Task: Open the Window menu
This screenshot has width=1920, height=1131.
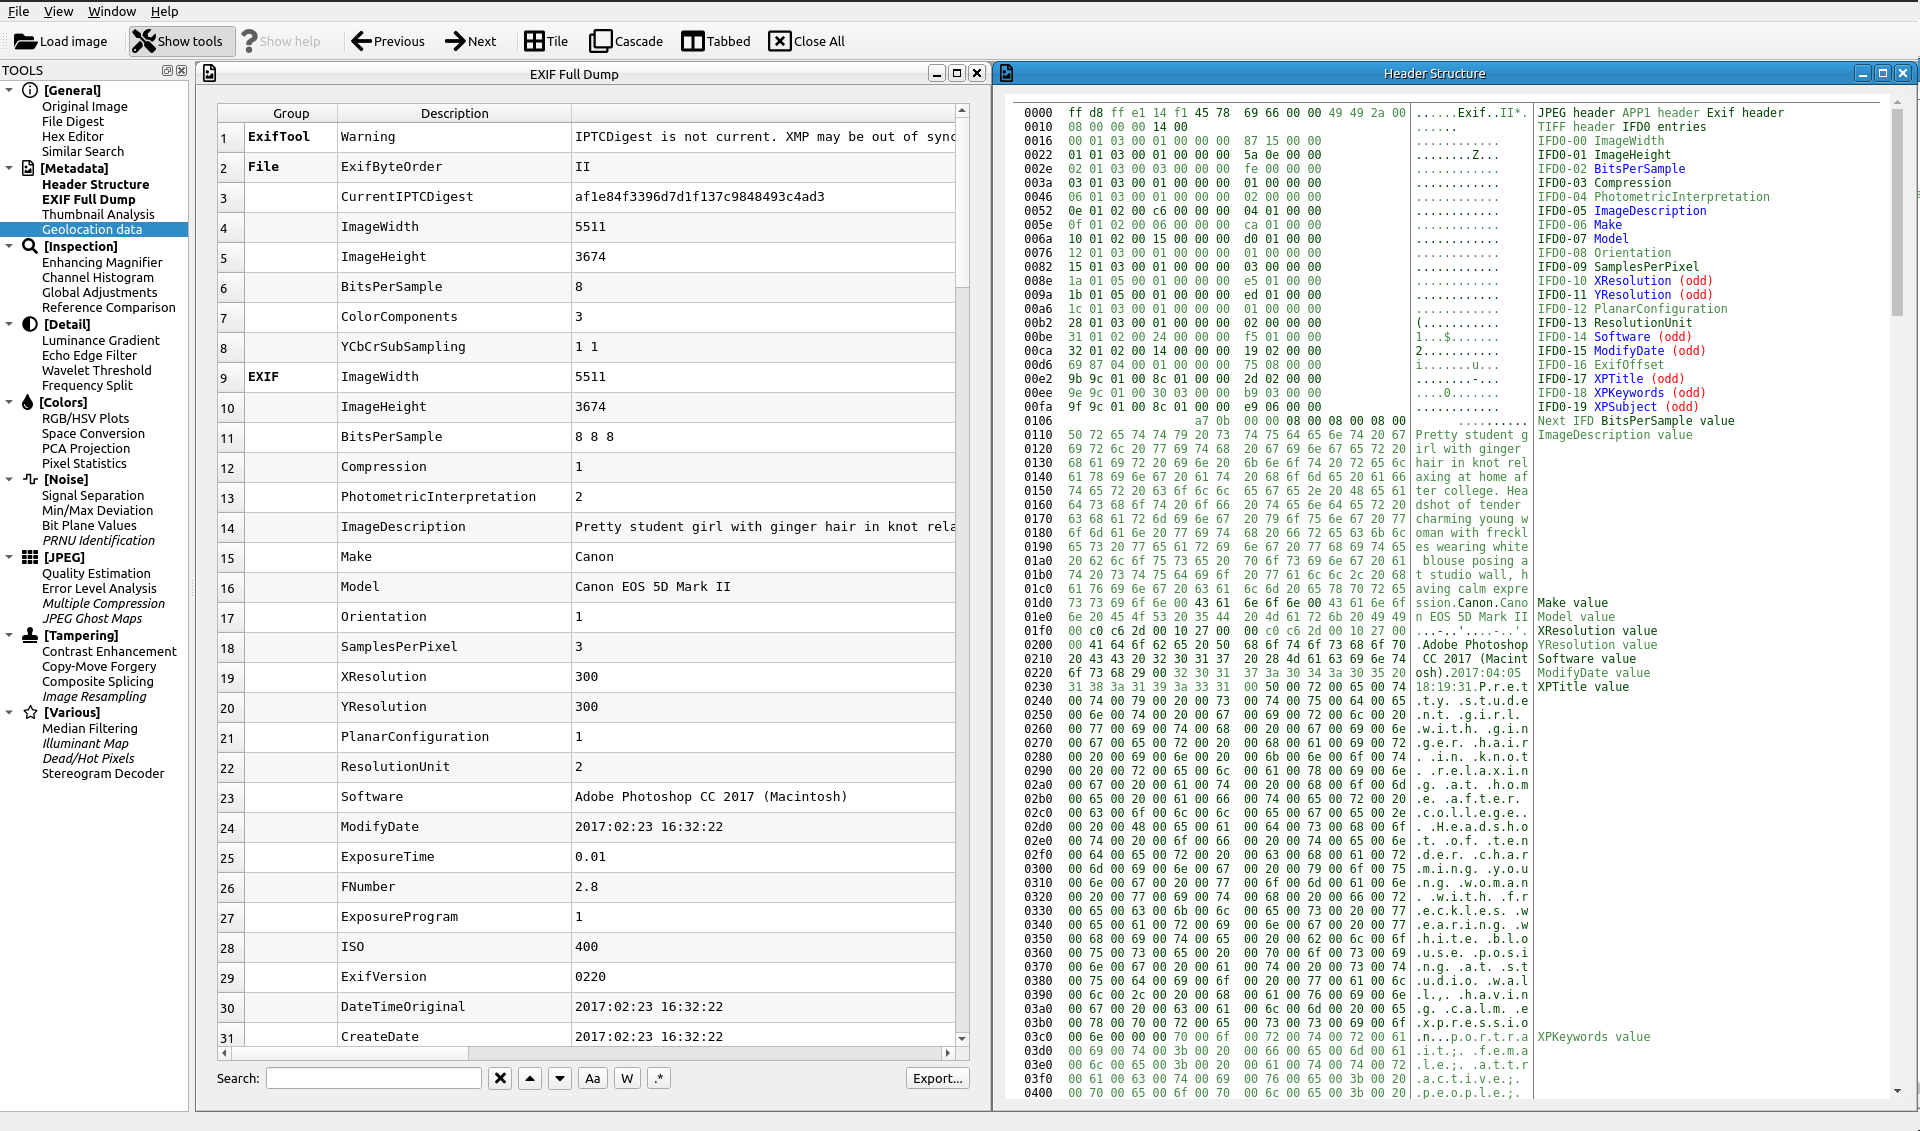Action: pyautogui.click(x=112, y=11)
